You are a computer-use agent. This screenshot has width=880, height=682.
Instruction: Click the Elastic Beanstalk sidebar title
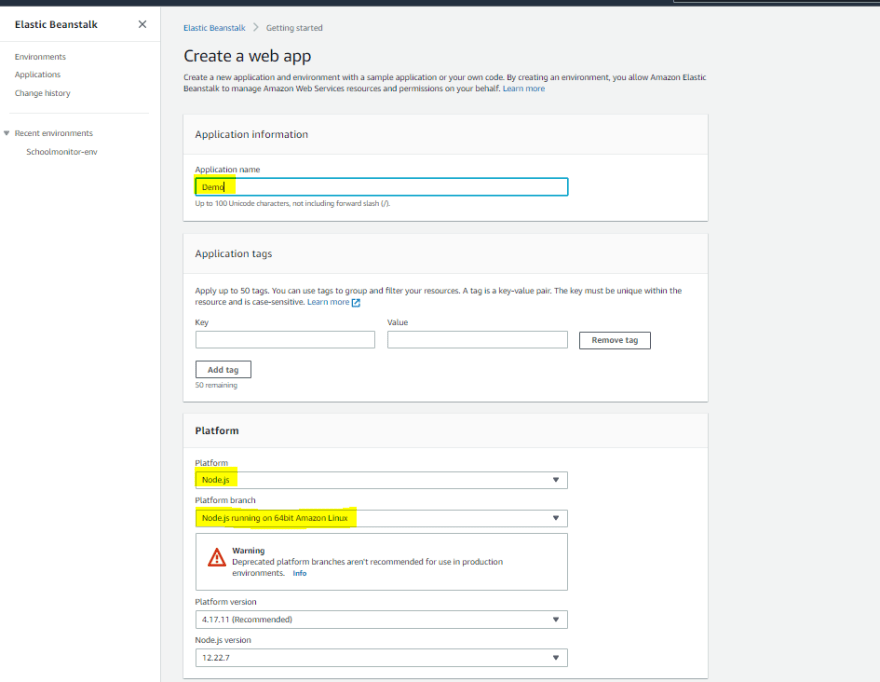[x=56, y=24]
